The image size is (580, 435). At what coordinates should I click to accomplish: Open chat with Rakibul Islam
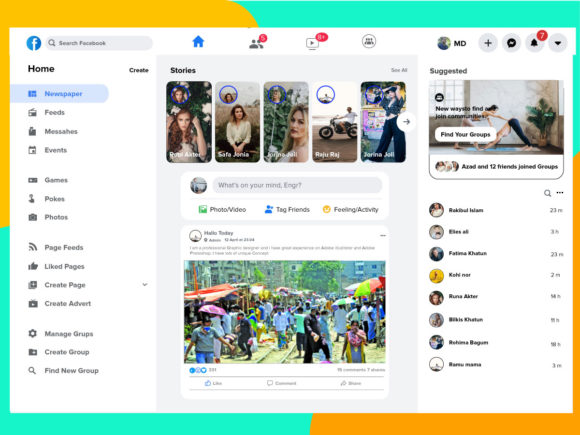pyautogui.click(x=496, y=210)
